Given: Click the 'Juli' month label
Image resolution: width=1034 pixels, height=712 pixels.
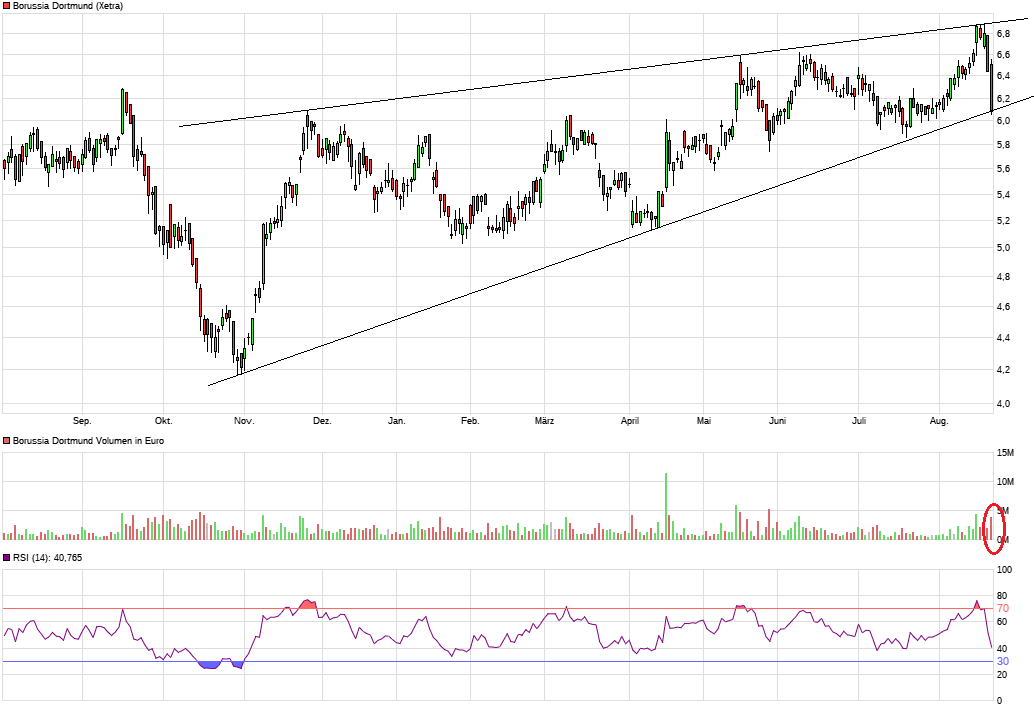Looking at the screenshot, I should (859, 421).
